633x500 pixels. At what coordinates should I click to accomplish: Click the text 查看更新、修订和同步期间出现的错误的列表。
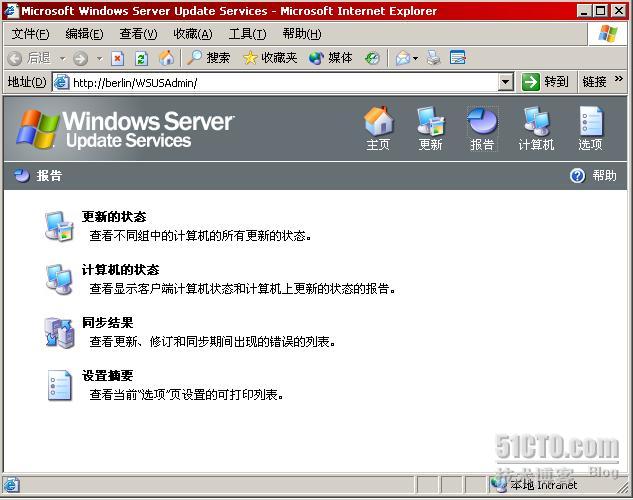tap(212, 342)
